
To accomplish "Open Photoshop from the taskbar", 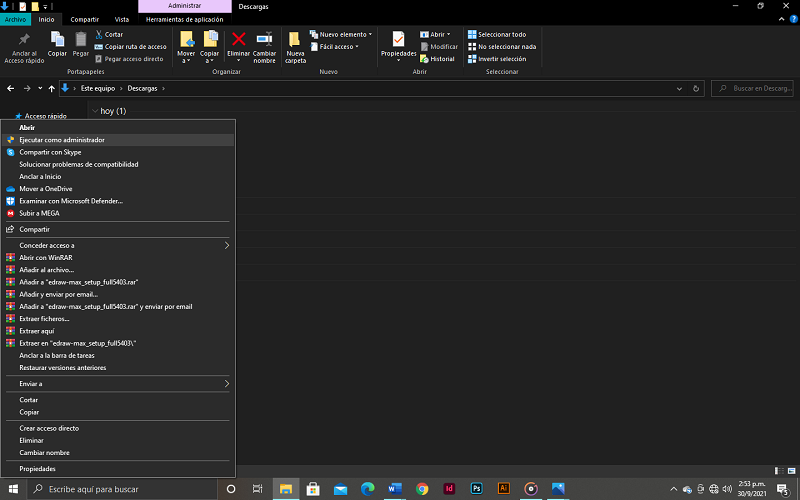I will 477,489.
